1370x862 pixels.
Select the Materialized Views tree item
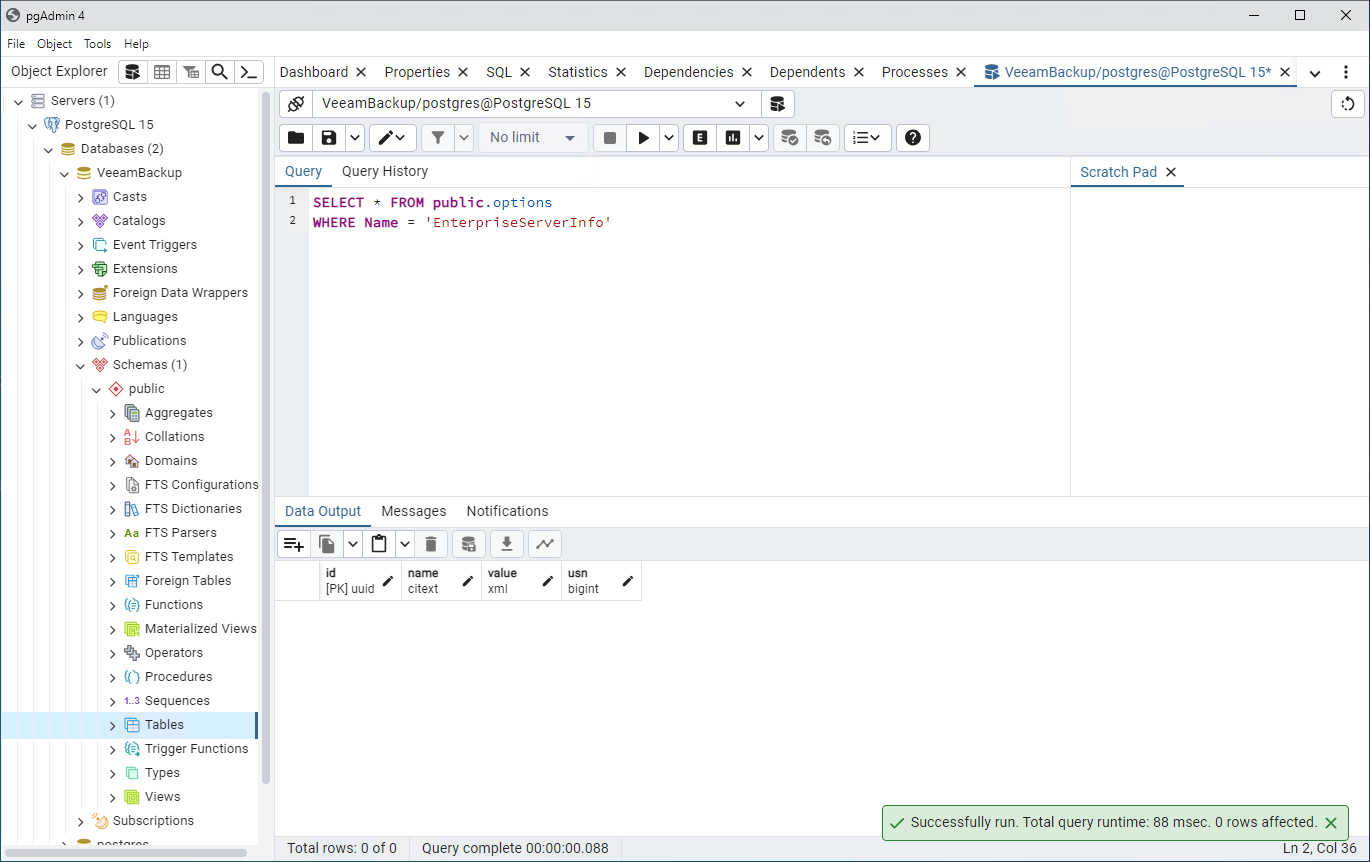(200, 629)
